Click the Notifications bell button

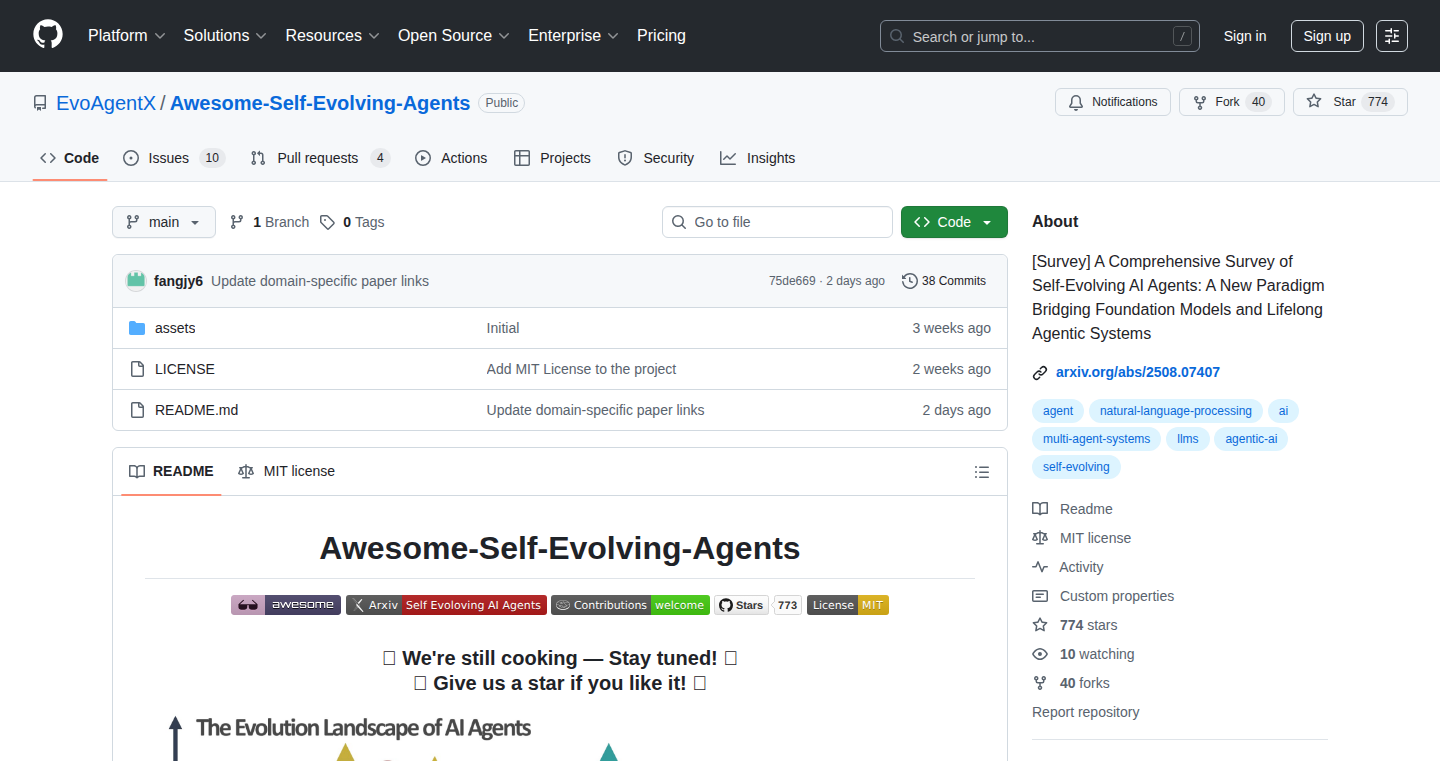(x=1113, y=102)
